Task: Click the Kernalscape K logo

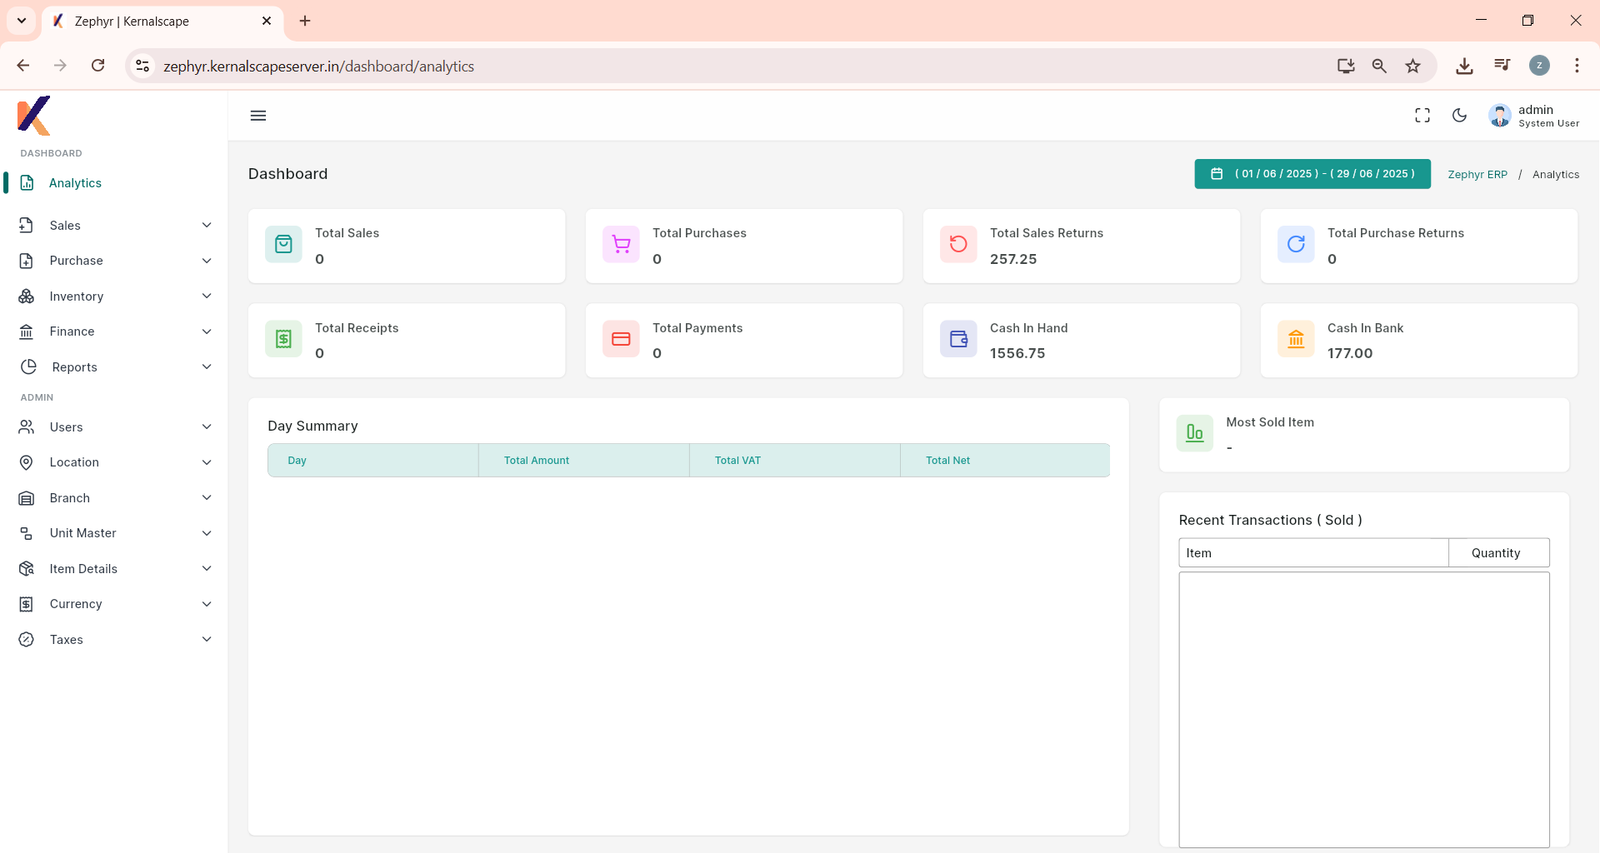Action: [x=34, y=116]
